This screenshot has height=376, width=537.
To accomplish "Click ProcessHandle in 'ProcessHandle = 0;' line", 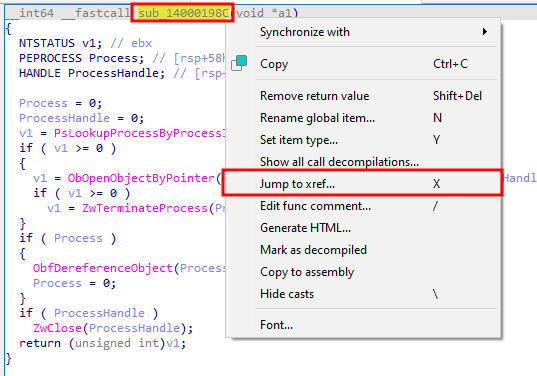I will point(64,118).
